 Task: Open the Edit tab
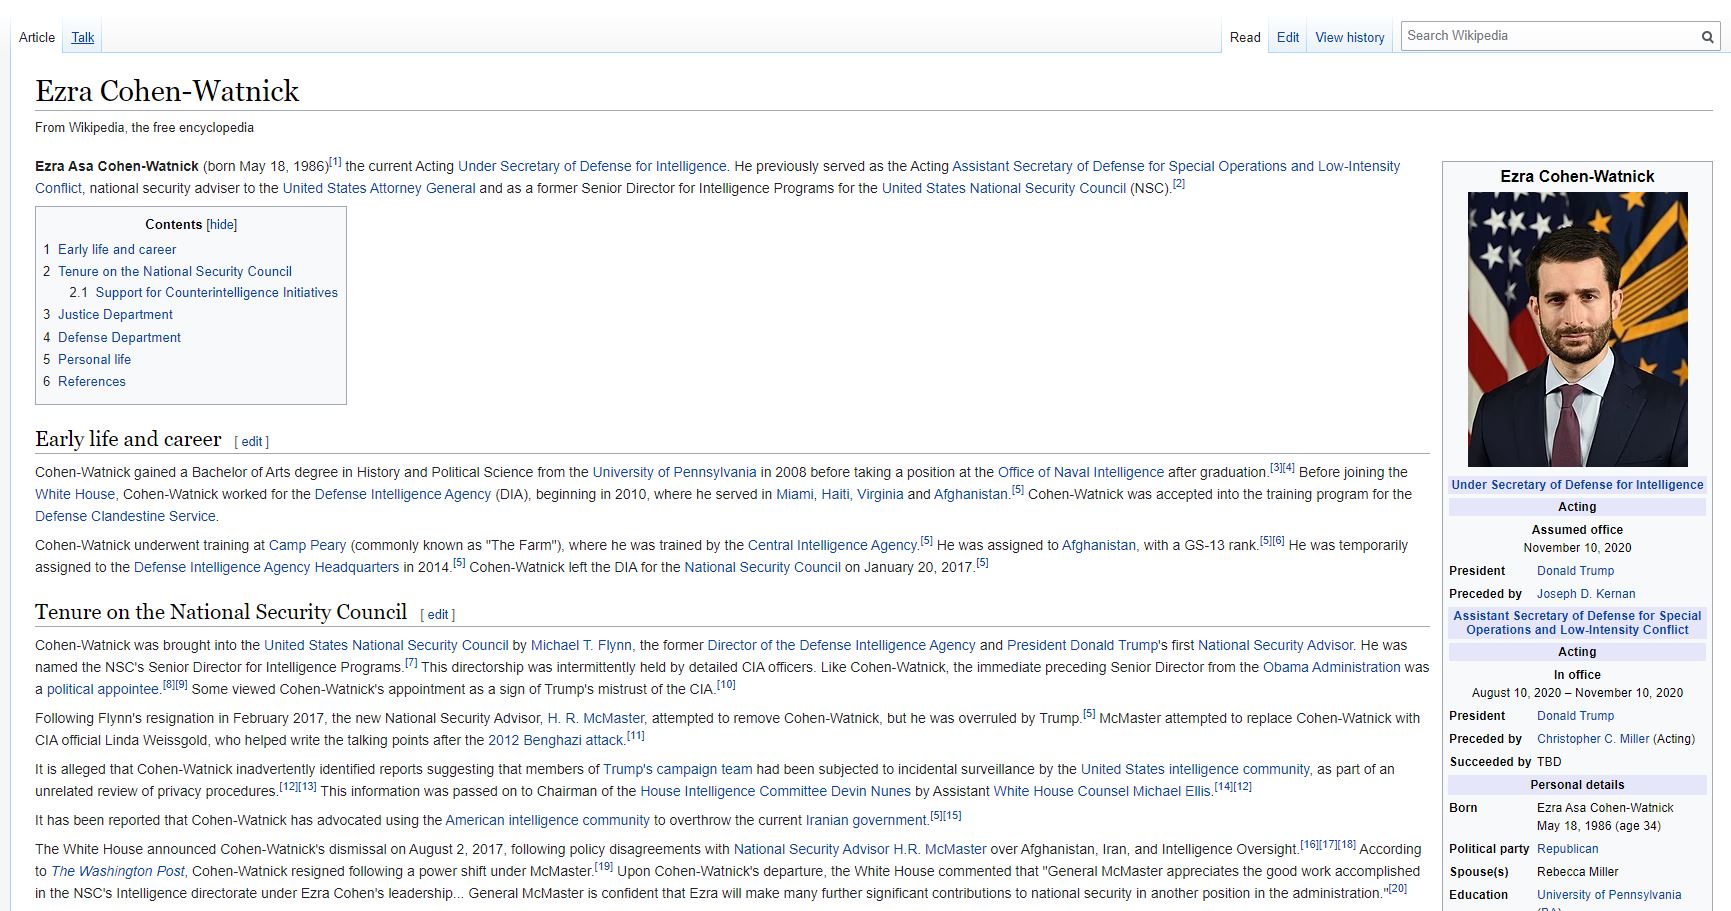tap(1288, 37)
